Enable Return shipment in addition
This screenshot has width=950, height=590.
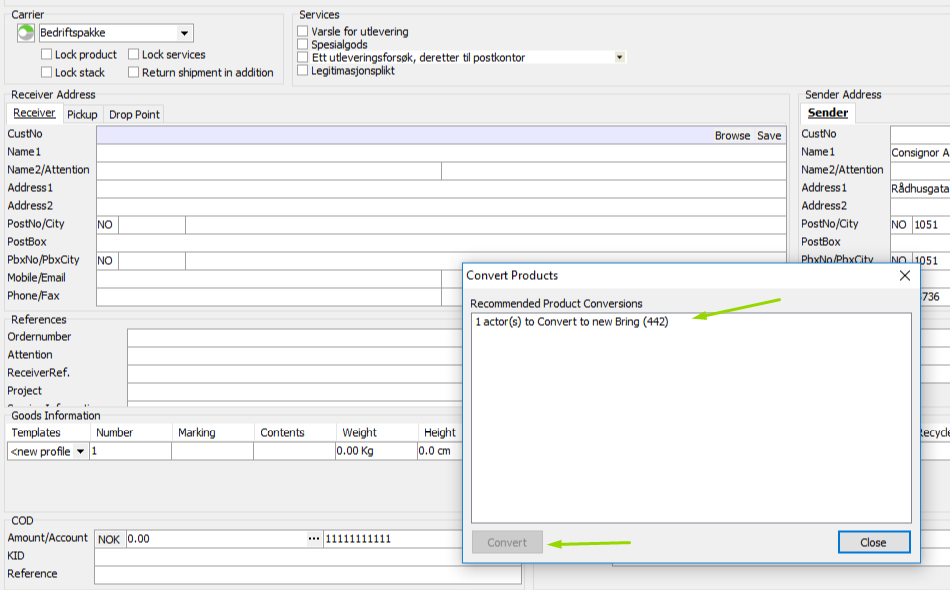[134, 73]
